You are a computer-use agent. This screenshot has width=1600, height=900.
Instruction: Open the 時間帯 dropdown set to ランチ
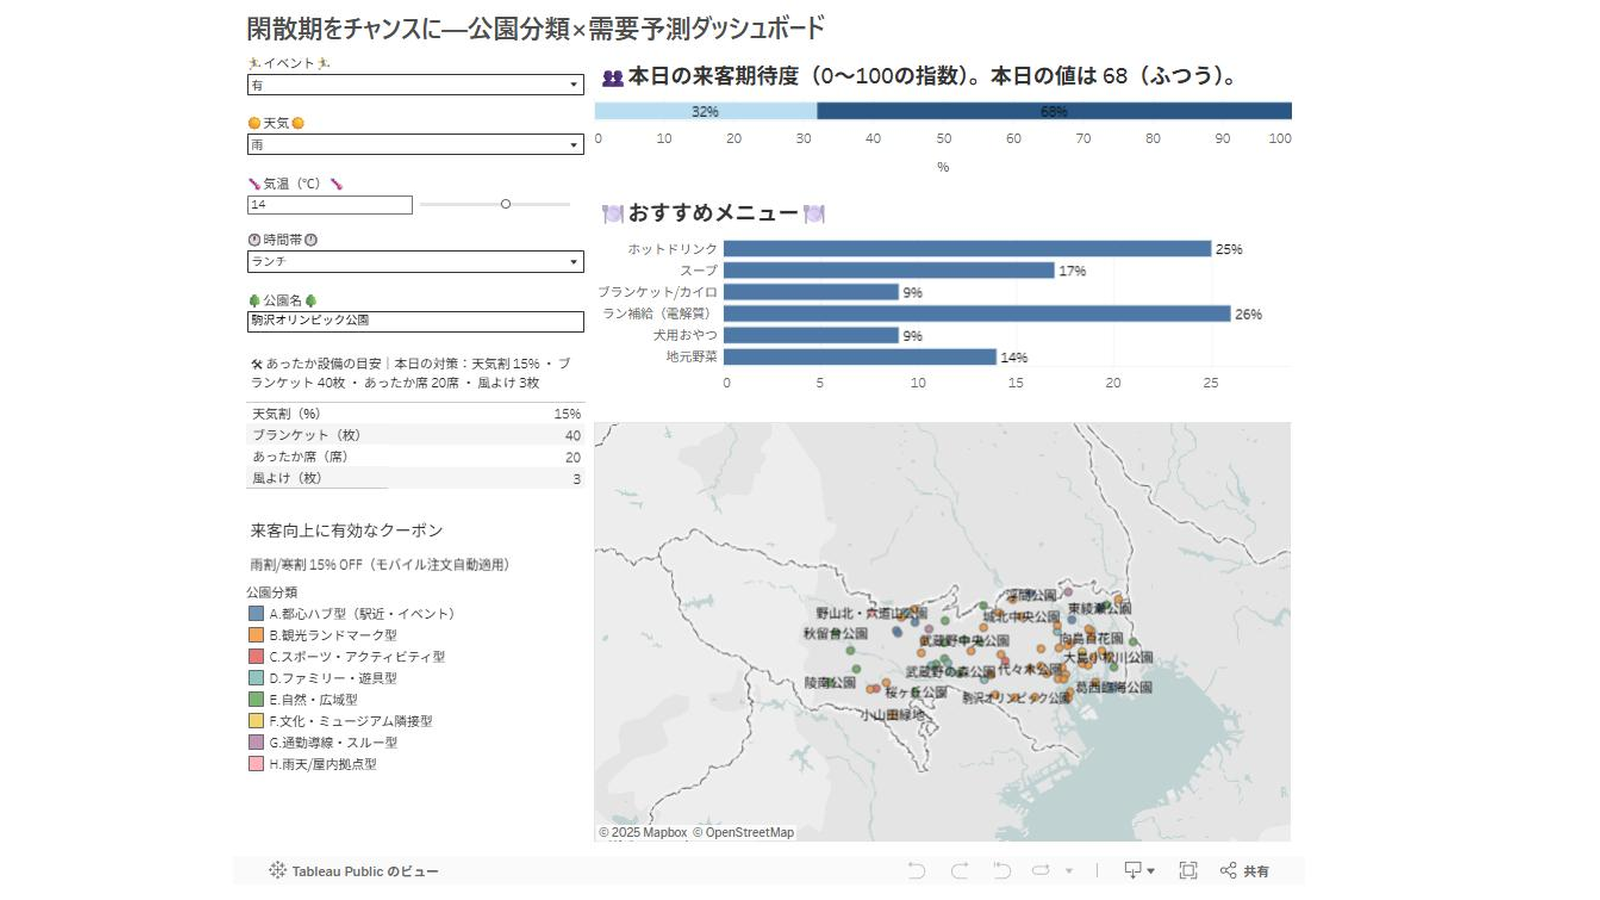[415, 261]
